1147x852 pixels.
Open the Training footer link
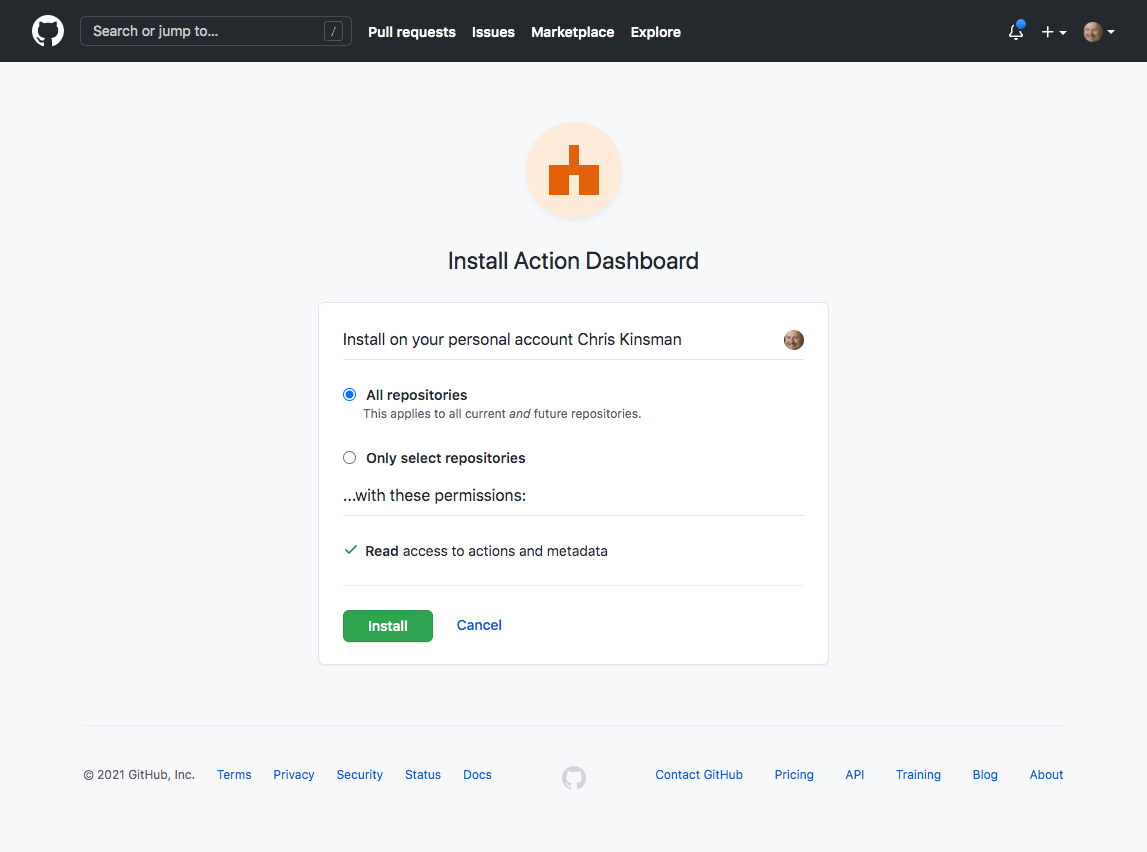[918, 774]
